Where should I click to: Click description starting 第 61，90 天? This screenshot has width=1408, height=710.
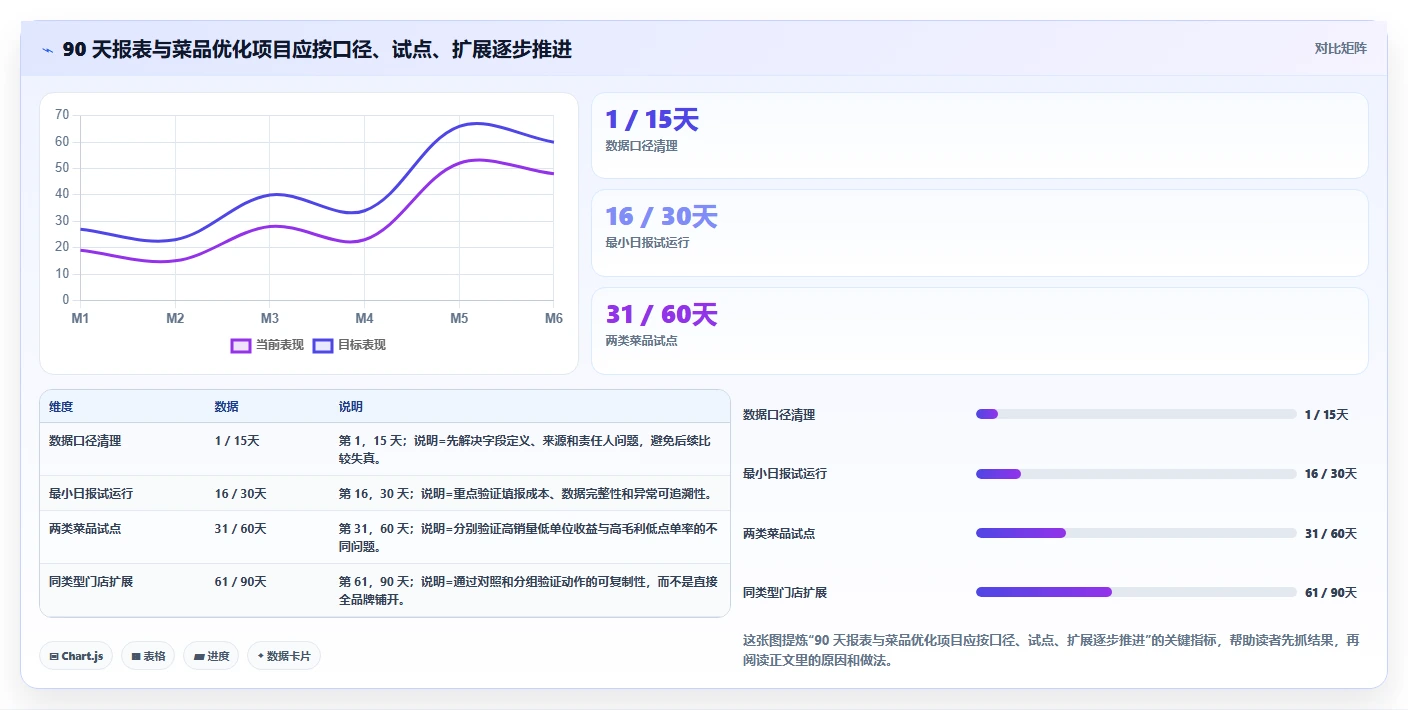pyautogui.click(x=528, y=591)
